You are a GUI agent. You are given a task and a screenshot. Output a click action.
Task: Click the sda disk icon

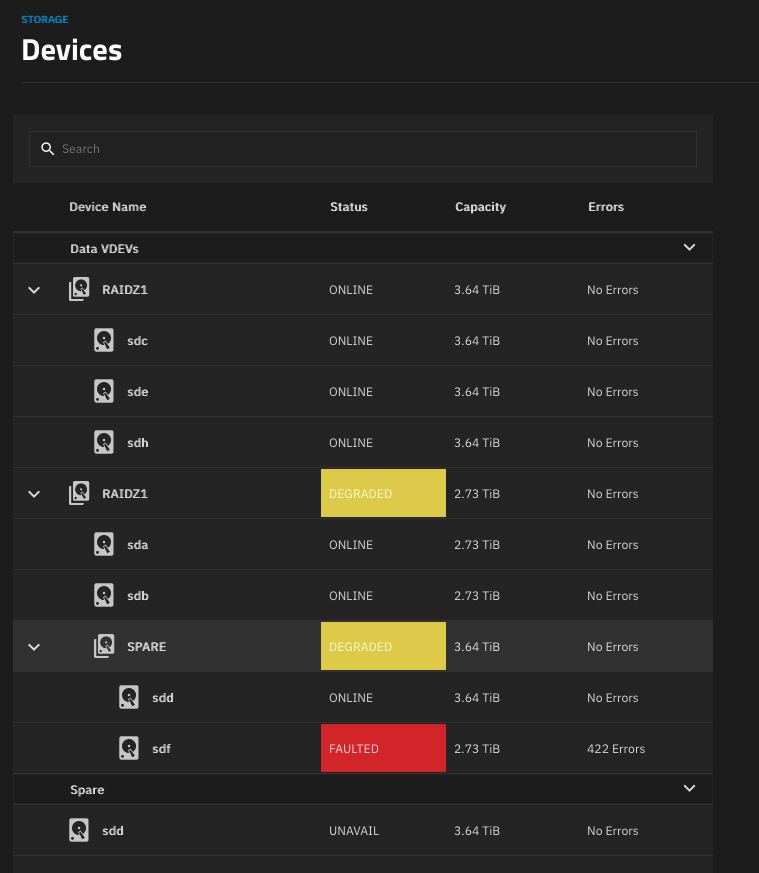[104, 544]
